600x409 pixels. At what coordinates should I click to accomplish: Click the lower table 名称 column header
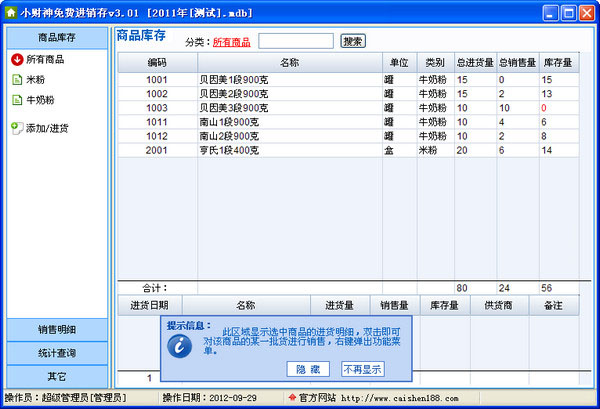pyautogui.click(x=246, y=305)
